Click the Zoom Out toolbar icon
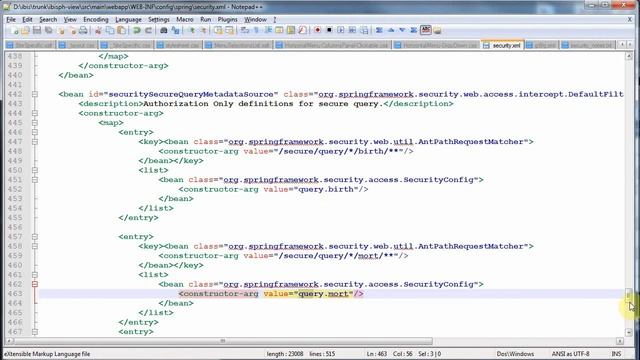This screenshot has height=360, width=640. coord(202,30)
